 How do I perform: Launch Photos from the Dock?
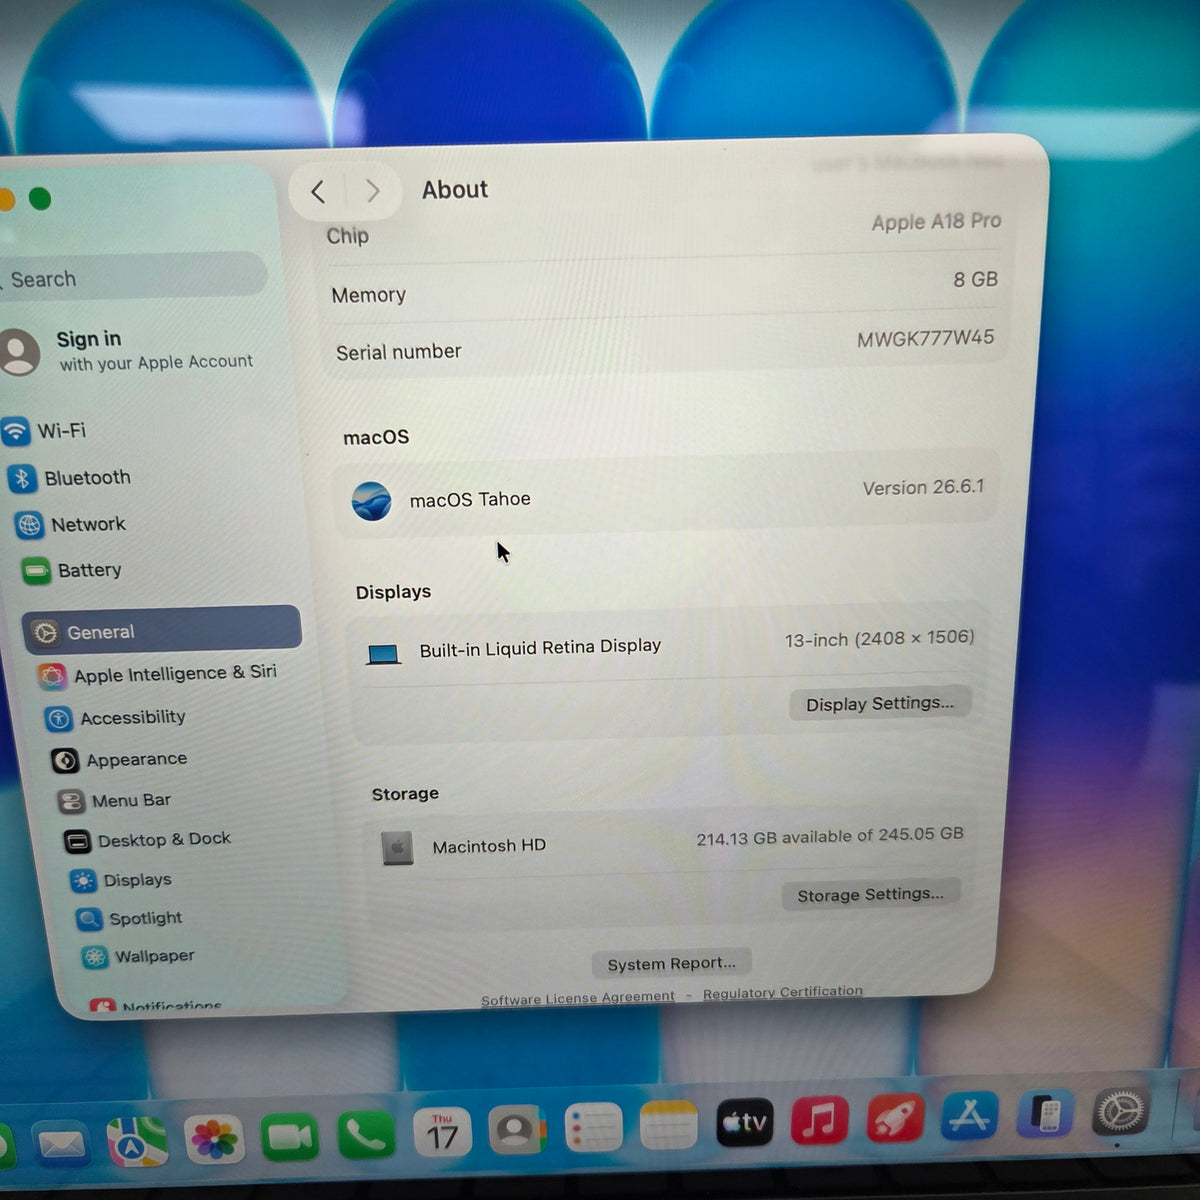(213, 1139)
